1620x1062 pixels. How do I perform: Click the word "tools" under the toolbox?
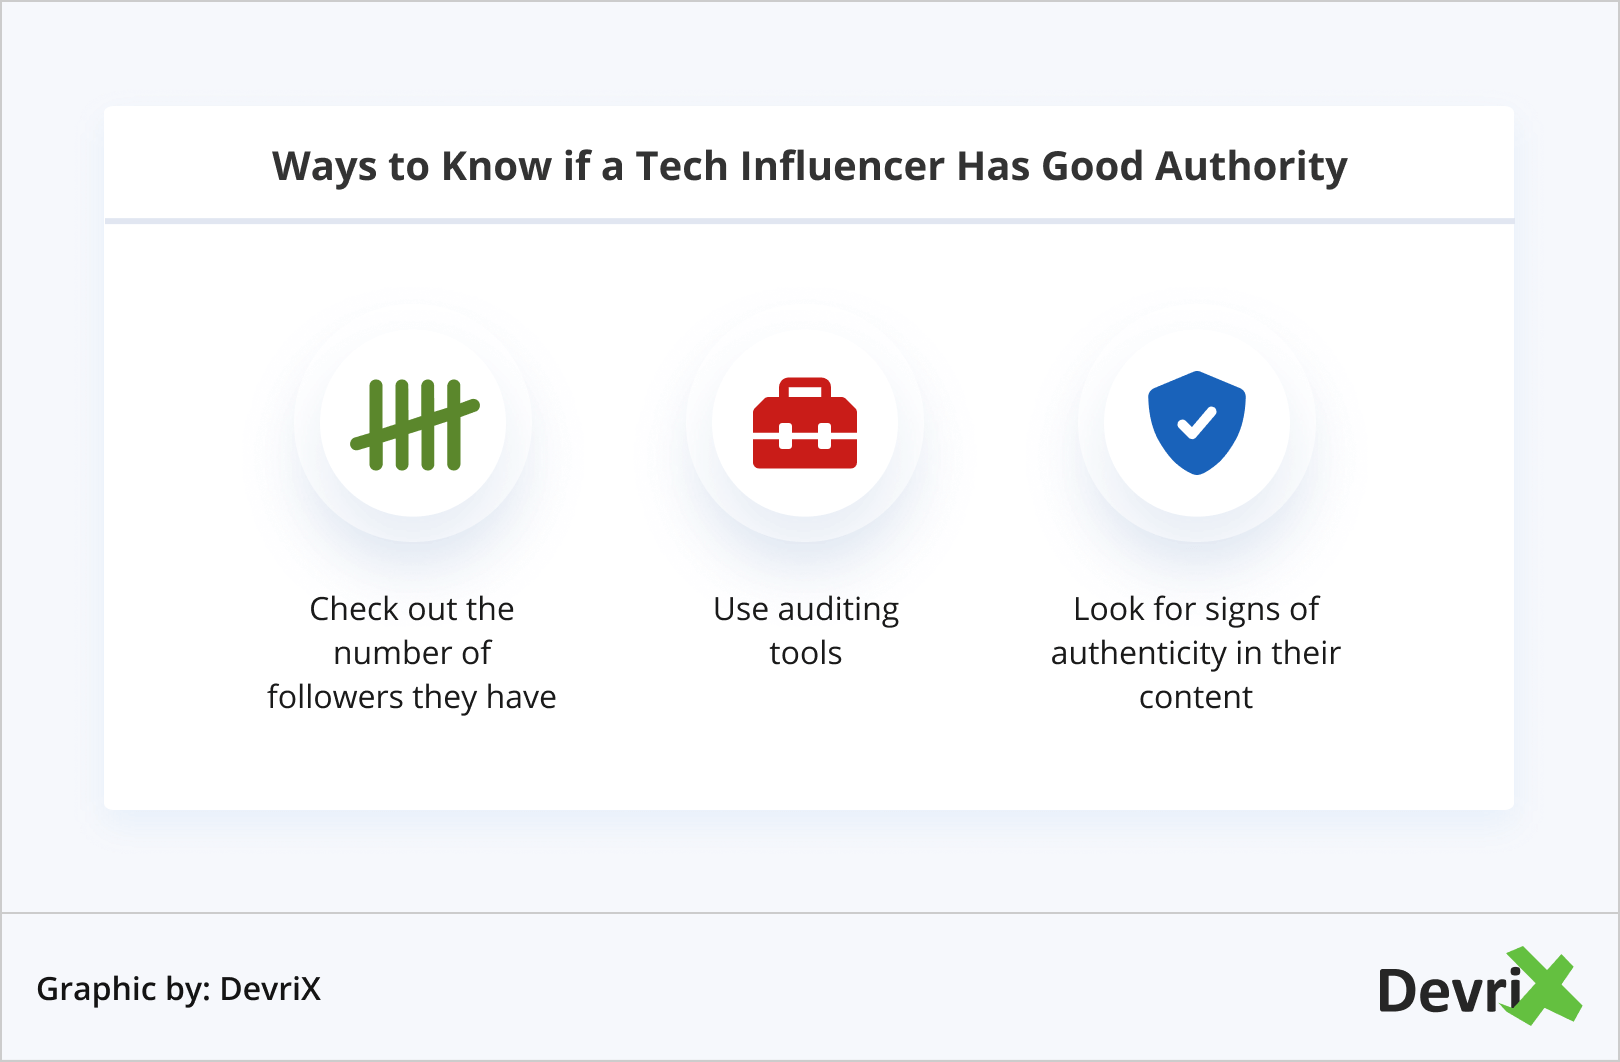806,653
